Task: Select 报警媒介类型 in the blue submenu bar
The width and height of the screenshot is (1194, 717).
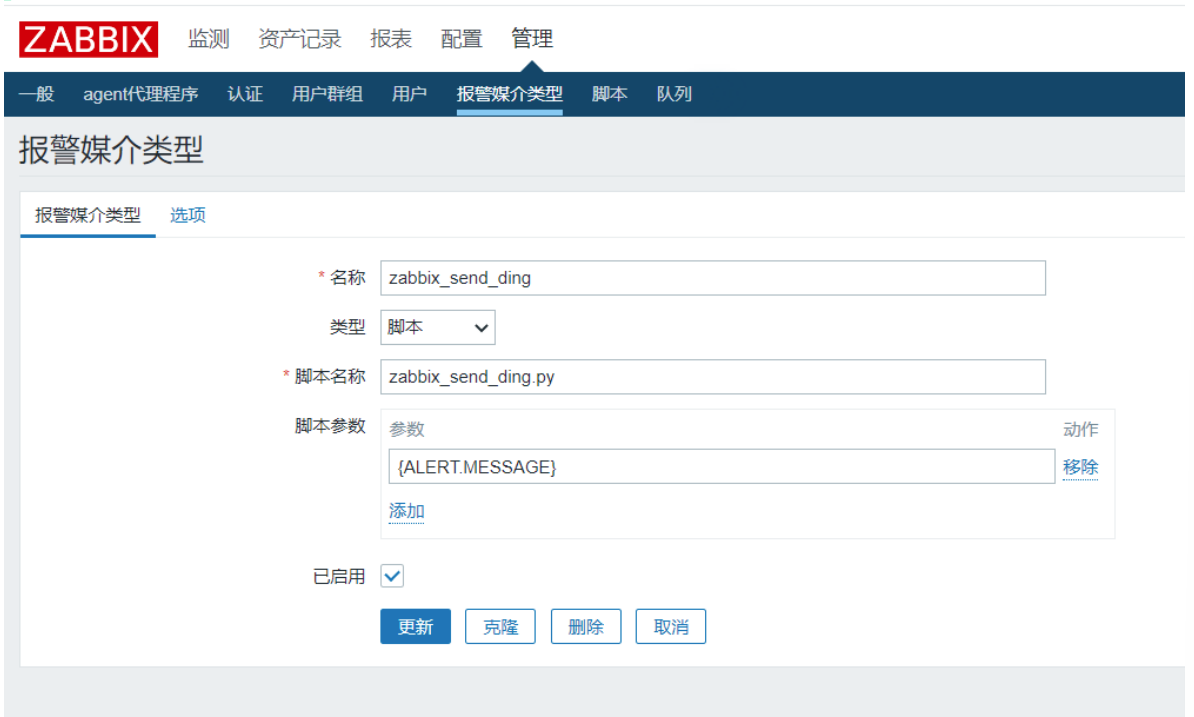Action: pyautogui.click(x=509, y=94)
